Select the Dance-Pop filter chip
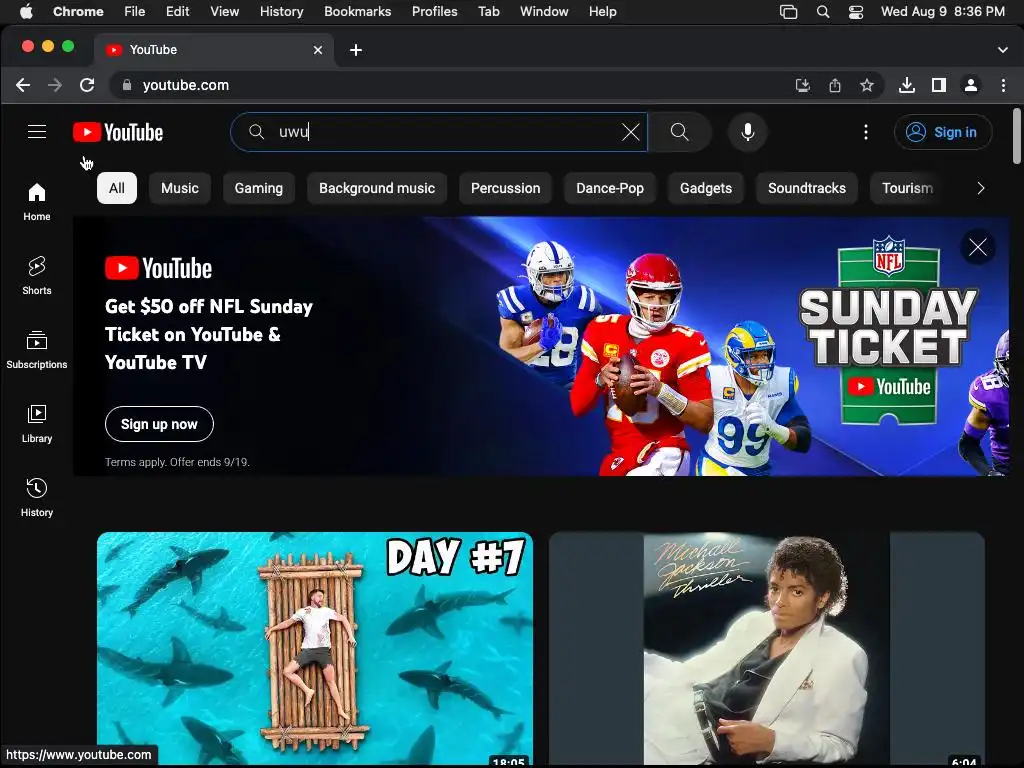The height and width of the screenshot is (768, 1024). [610, 188]
